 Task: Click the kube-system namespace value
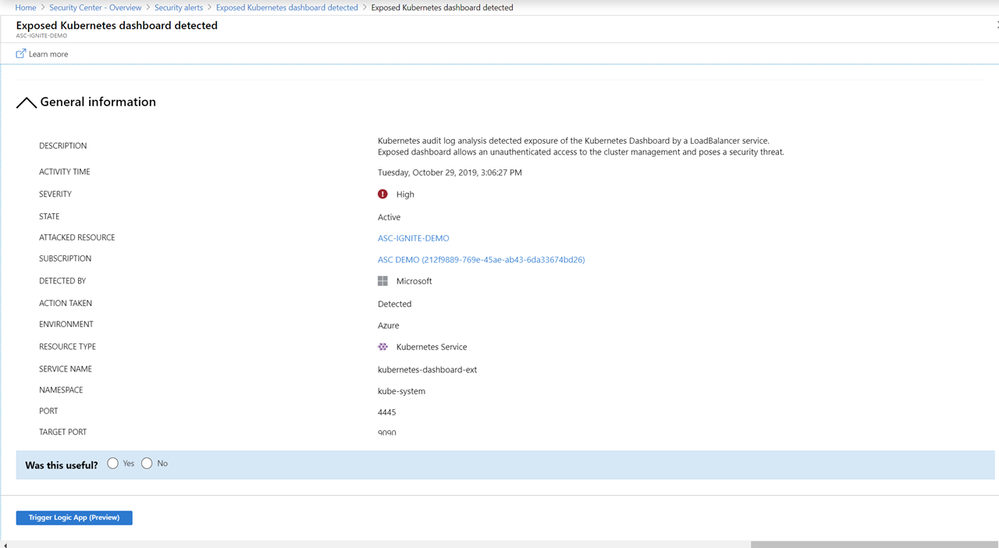[x=401, y=391]
